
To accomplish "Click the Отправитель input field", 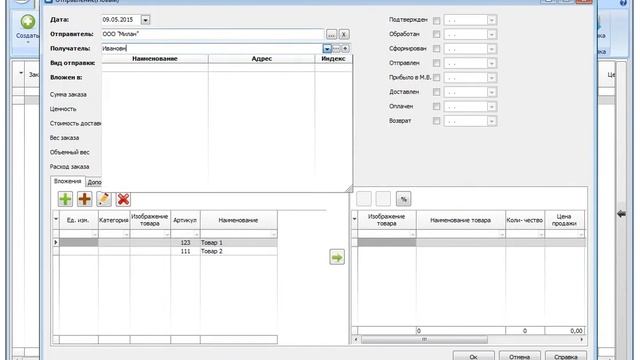I will click(213, 34).
